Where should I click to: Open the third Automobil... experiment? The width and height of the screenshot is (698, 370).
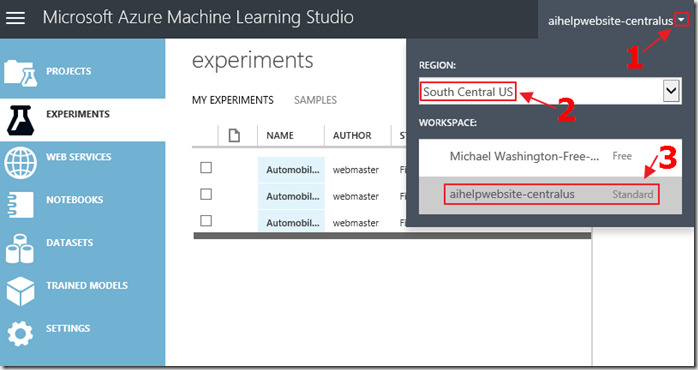(x=293, y=223)
